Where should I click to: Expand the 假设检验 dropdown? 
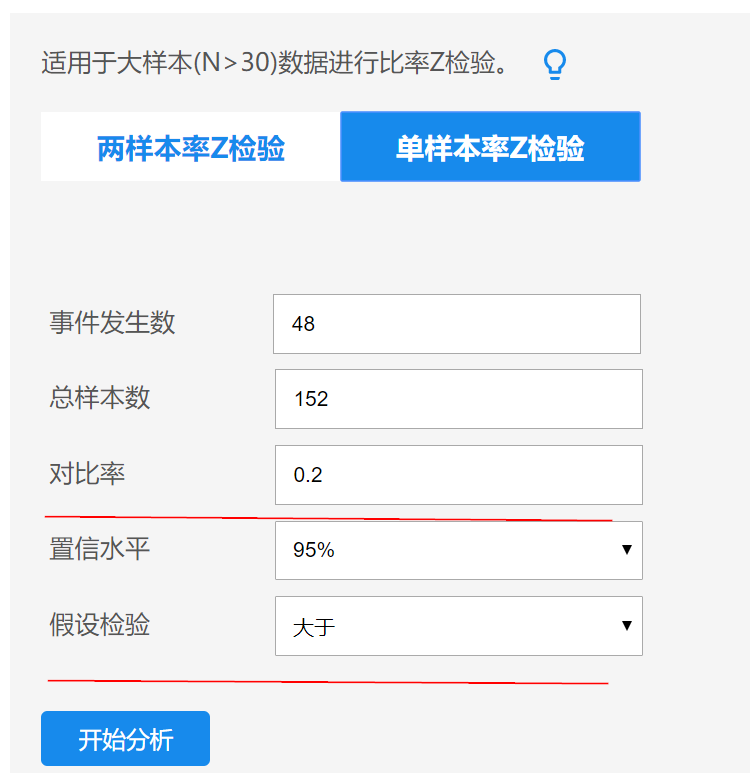point(458,626)
